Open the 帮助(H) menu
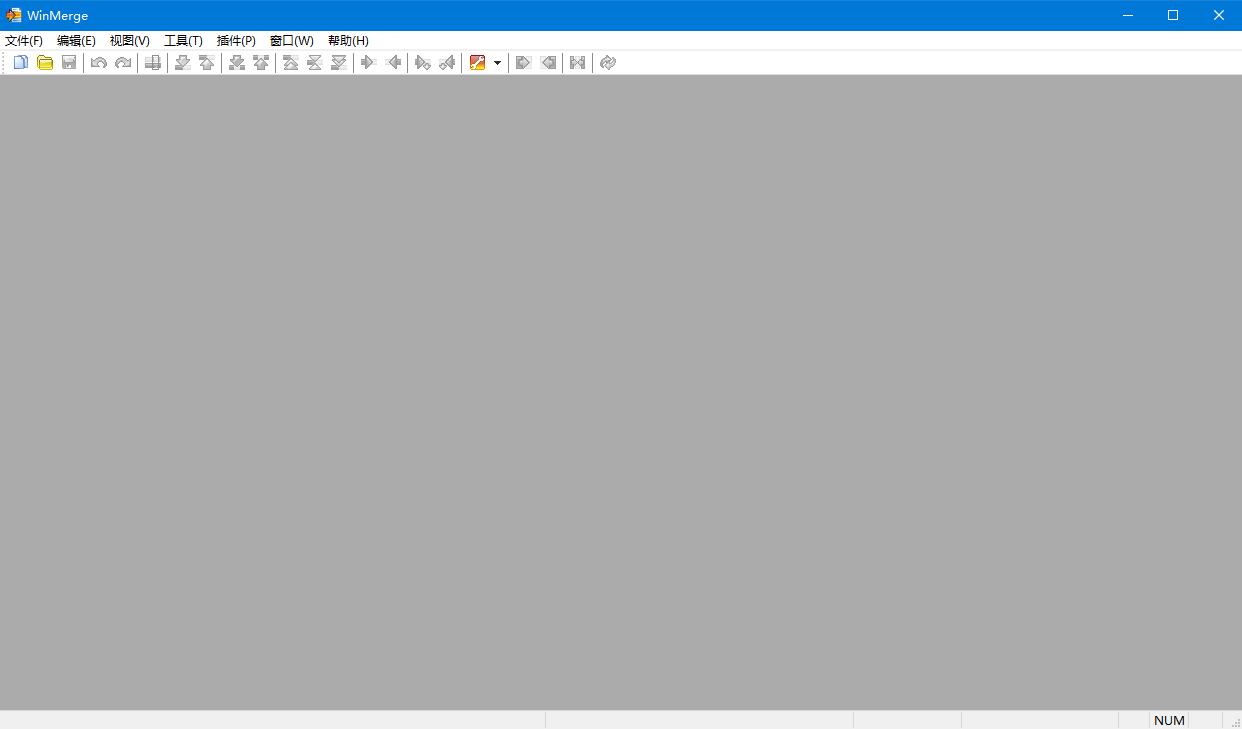The height and width of the screenshot is (729, 1242). point(347,40)
